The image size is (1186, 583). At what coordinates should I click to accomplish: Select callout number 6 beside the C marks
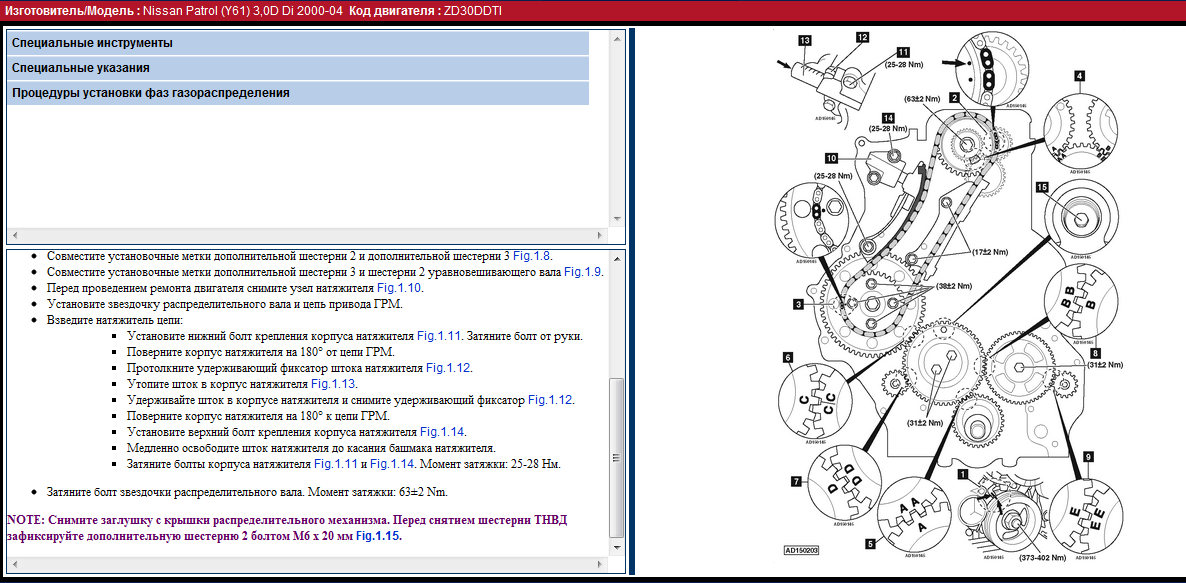(x=788, y=357)
